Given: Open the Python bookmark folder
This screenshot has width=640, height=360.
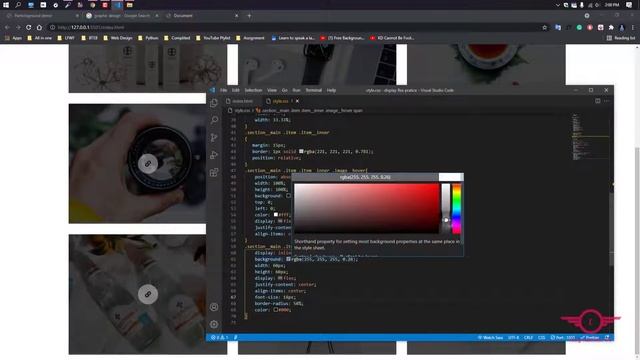Looking at the screenshot, I should tap(148, 38).
